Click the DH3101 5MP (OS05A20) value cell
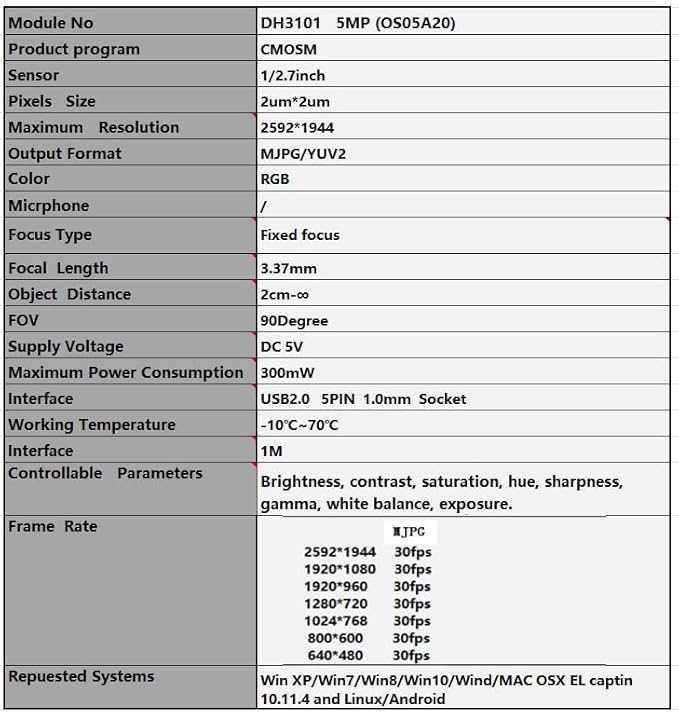Screen dimensions: 679x712 click(463, 21)
